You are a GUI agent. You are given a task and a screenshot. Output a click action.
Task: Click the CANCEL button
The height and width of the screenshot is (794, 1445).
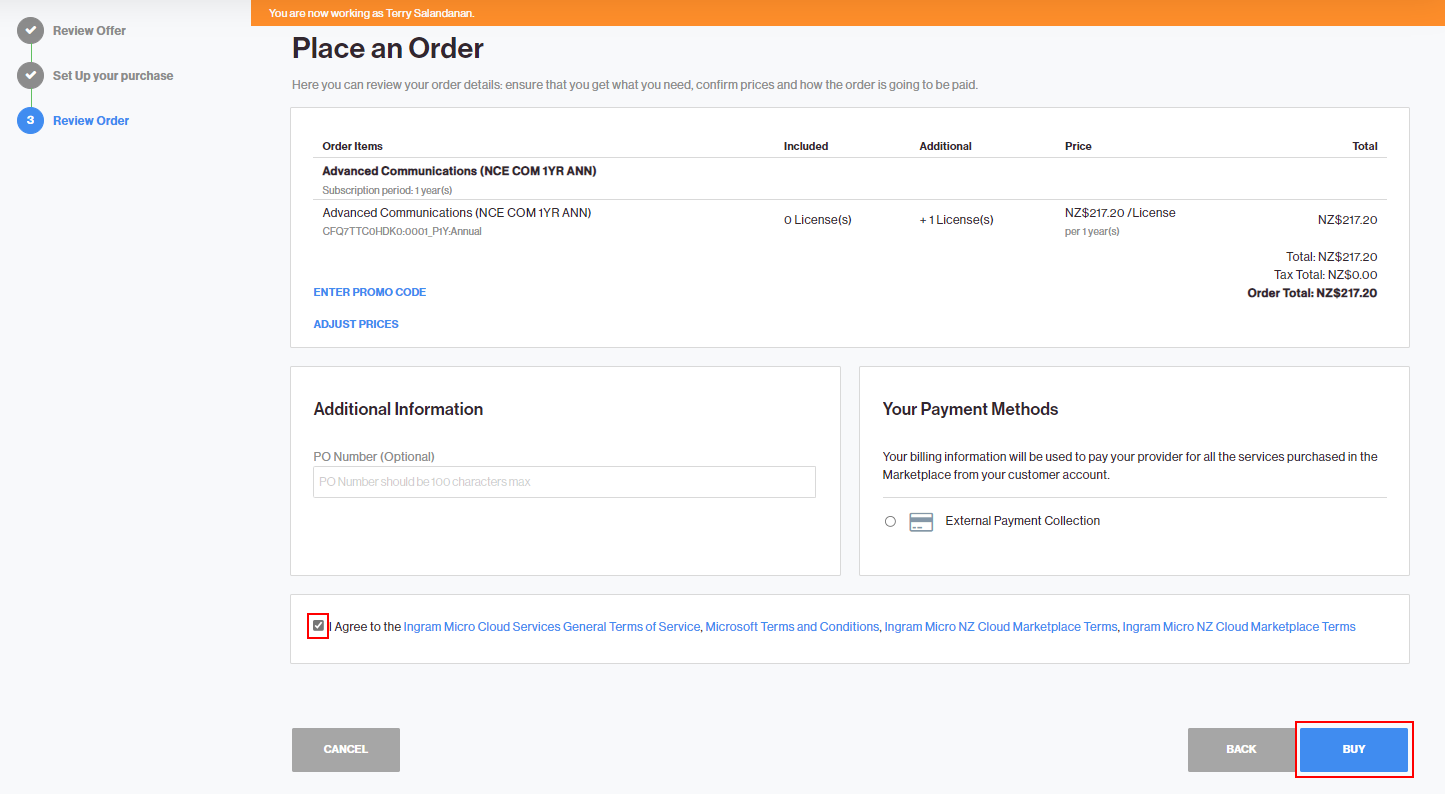(x=345, y=748)
